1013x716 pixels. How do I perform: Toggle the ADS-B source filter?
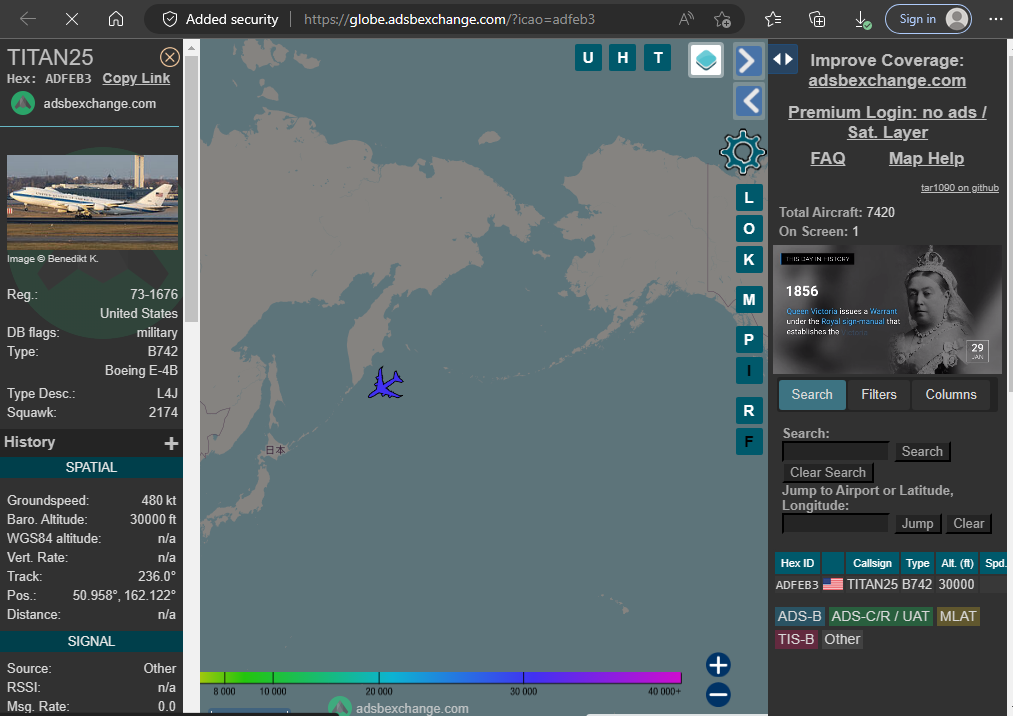[x=799, y=616]
